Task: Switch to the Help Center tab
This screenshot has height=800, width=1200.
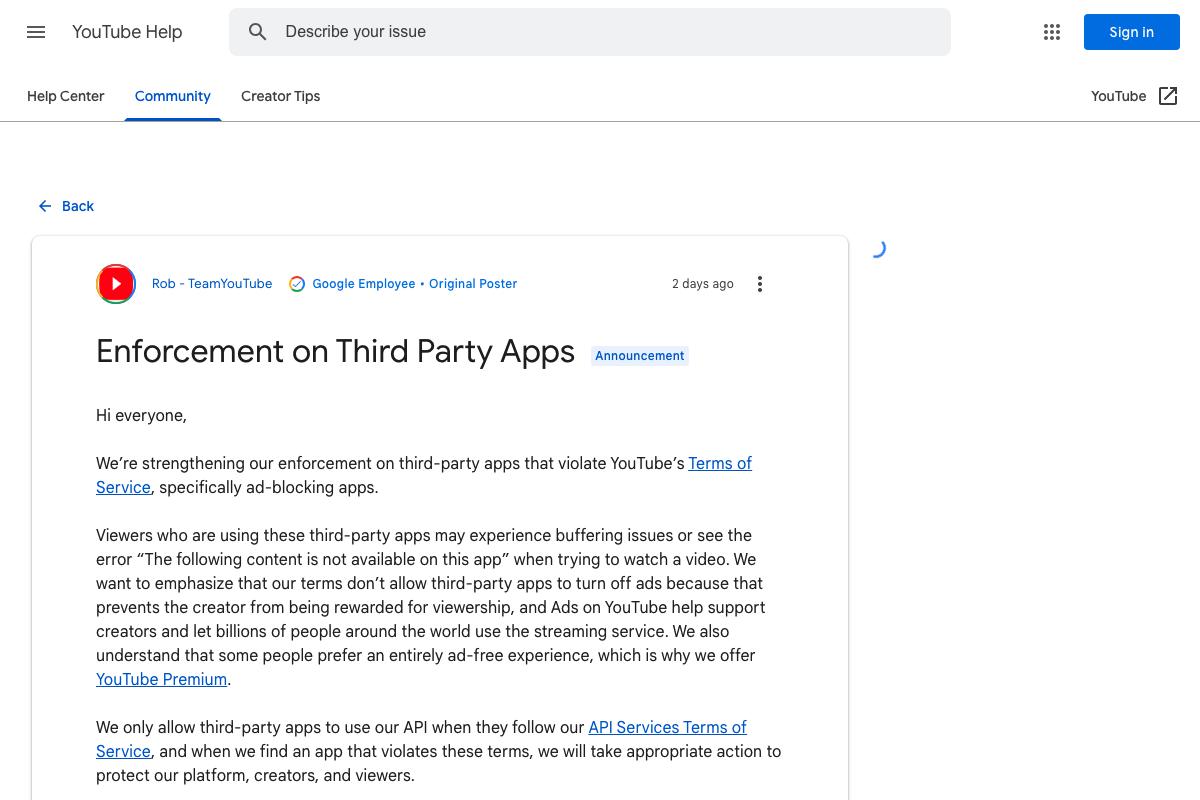Action: coord(66,96)
